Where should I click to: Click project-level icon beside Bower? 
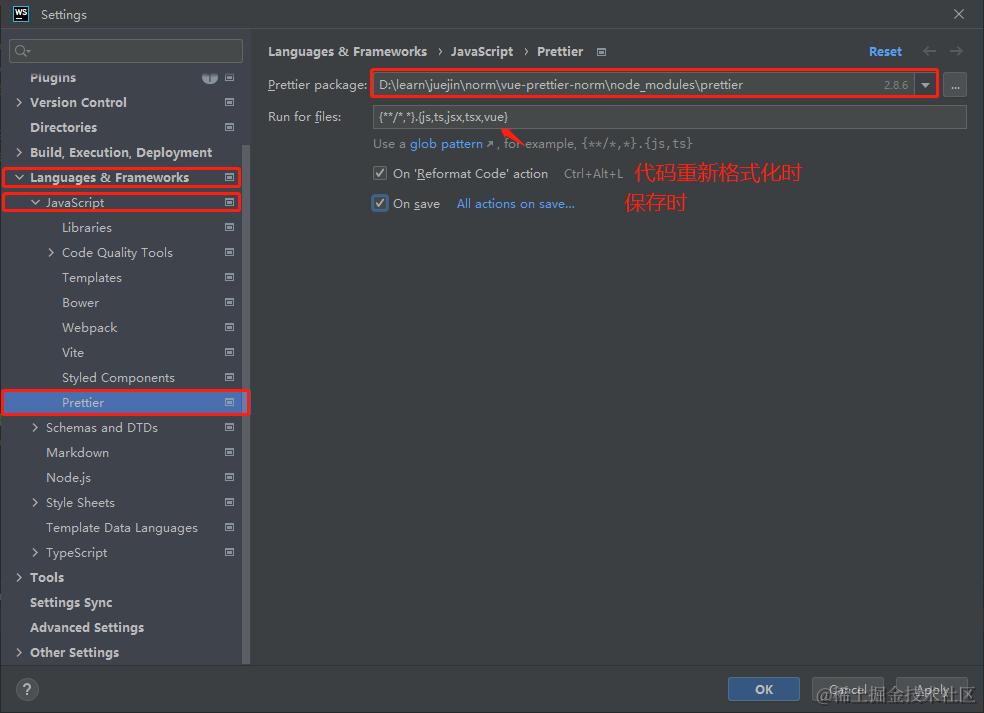[230, 303]
